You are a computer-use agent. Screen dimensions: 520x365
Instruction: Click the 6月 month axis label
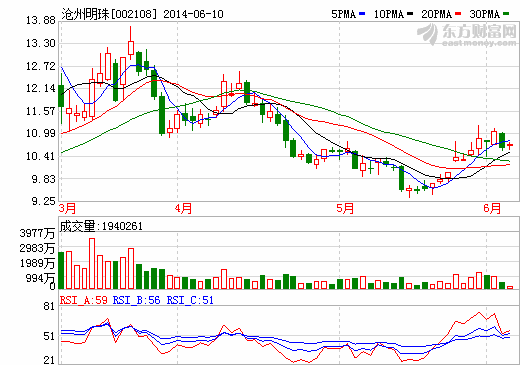coord(492,208)
